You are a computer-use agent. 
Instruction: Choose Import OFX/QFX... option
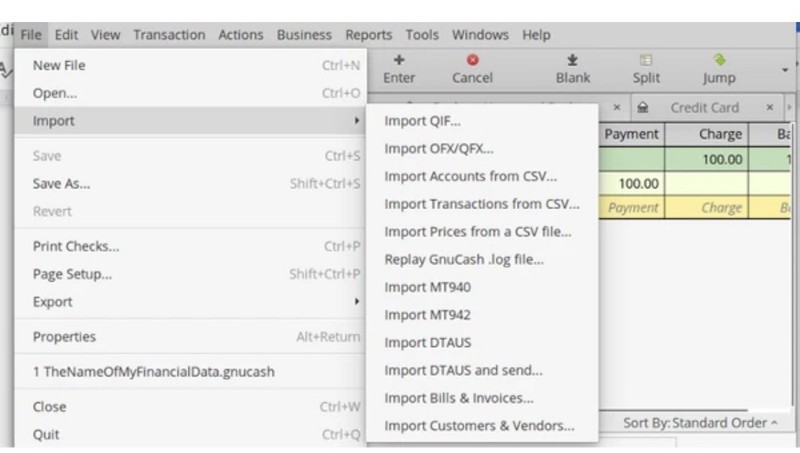pyautogui.click(x=482, y=148)
